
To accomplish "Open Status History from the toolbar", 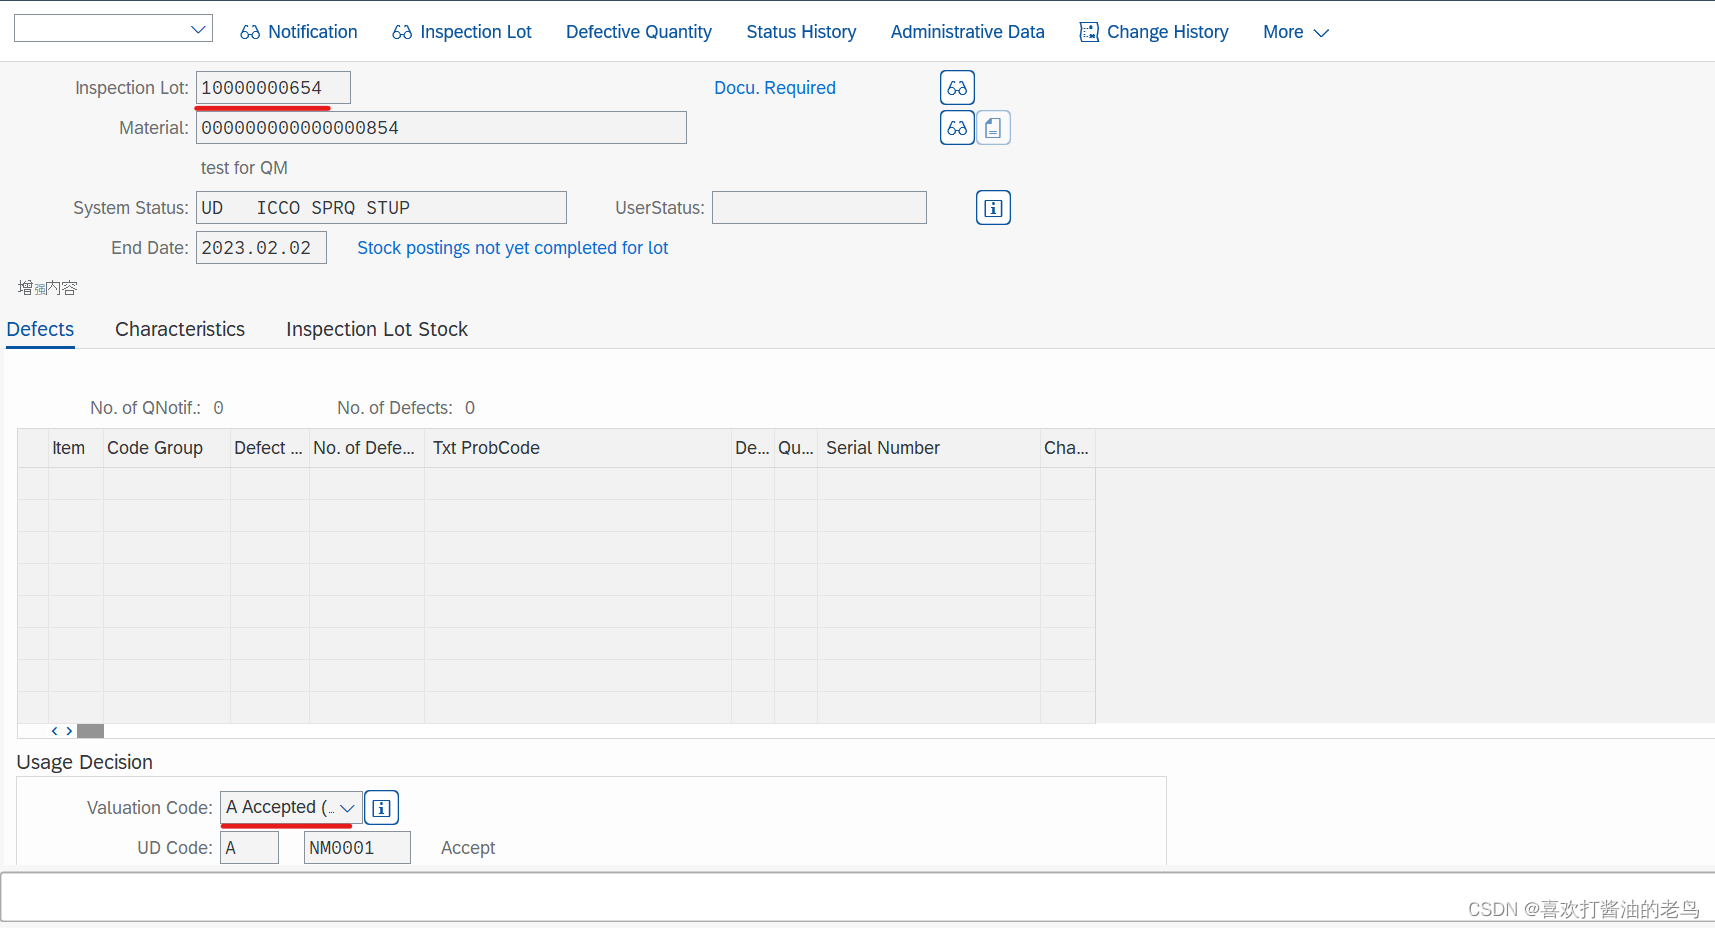I will (x=801, y=31).
